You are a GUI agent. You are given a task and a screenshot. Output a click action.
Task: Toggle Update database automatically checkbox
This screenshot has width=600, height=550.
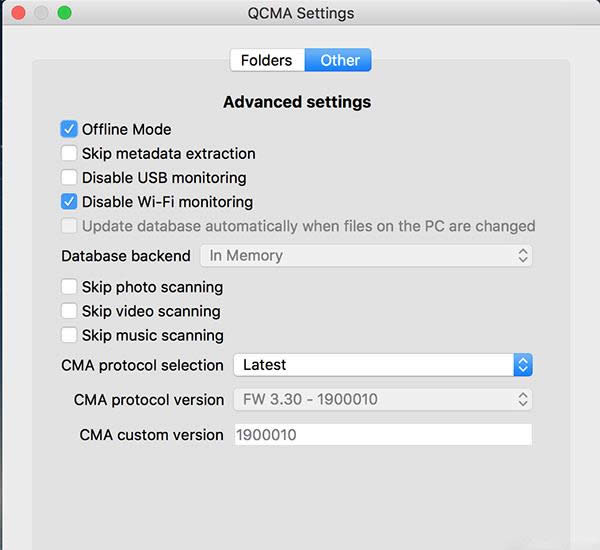[x=69, y=226]
